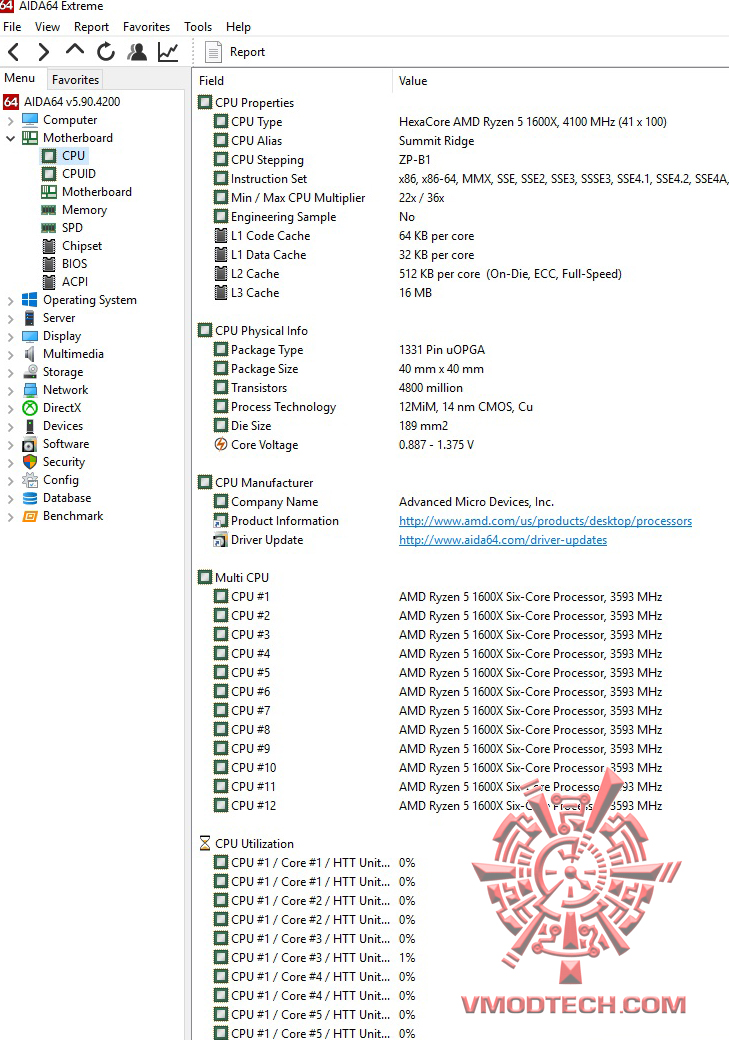Open the File menu
Image resolution: width=729 pixels, height=1040 pixels.
point(13,27)
